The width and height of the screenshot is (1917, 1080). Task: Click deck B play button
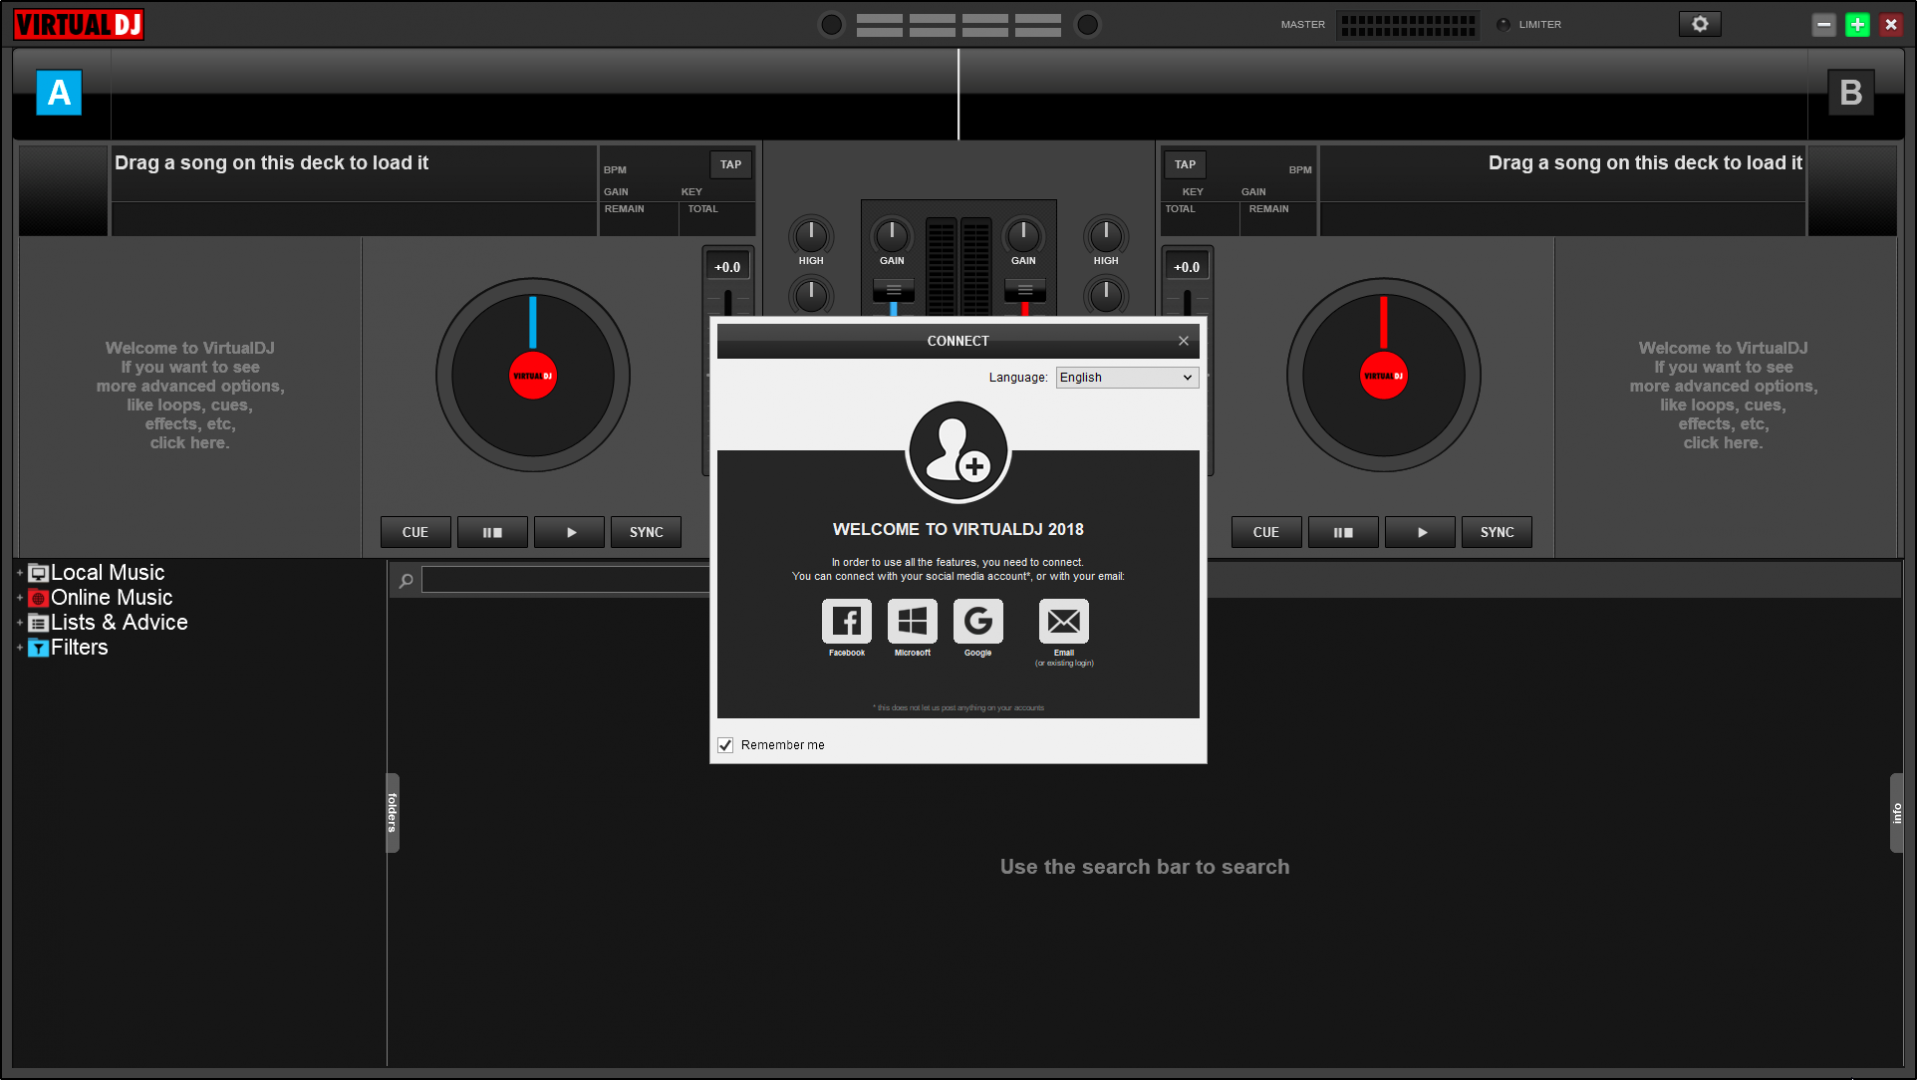pos(1420,532)
